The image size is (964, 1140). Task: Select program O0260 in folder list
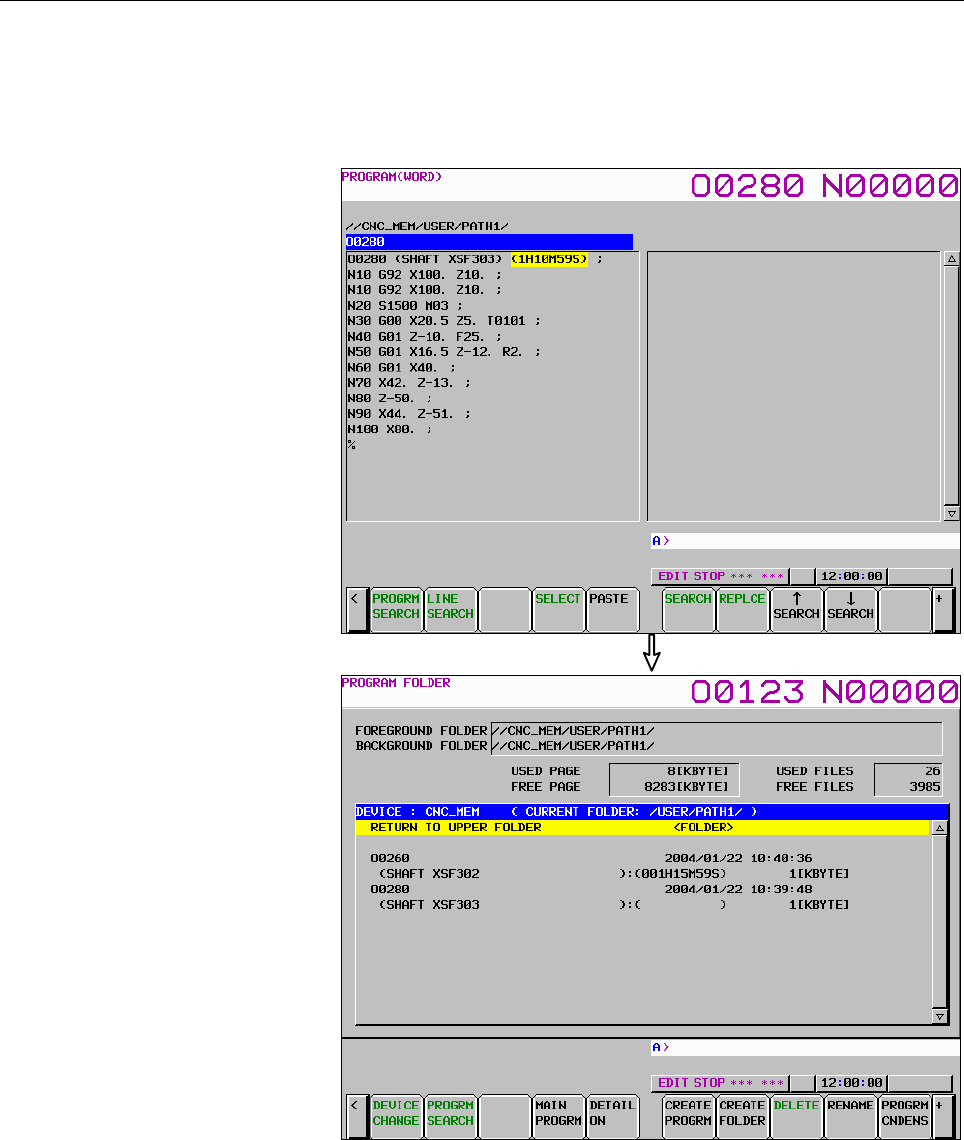[390, 859]
